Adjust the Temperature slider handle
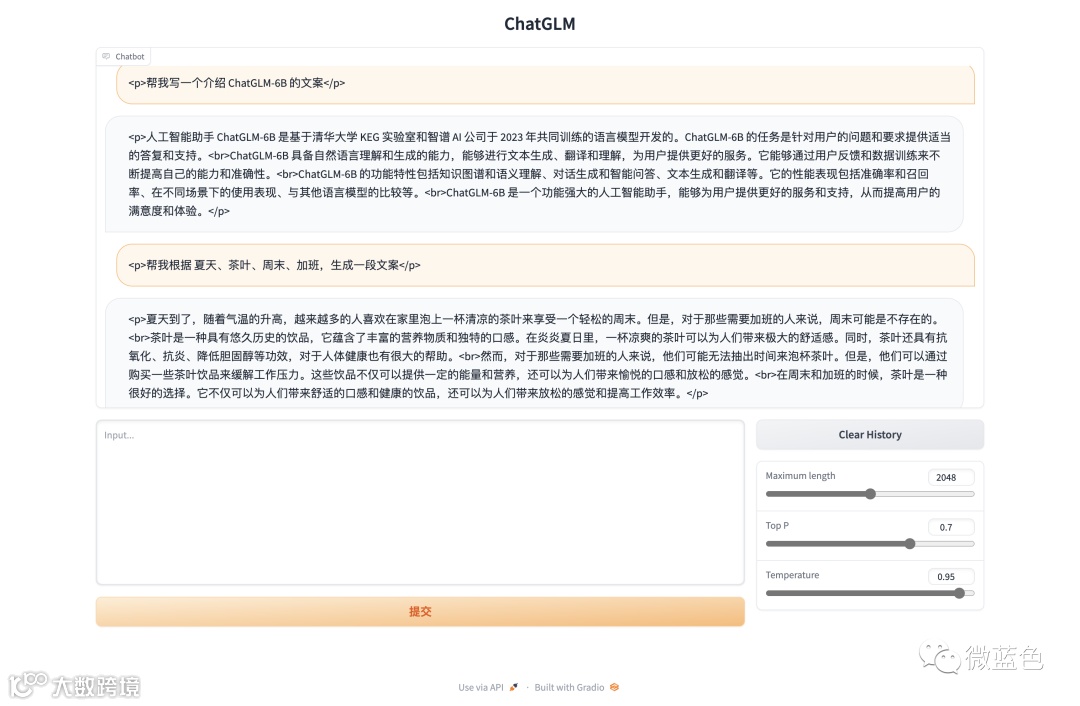The height and width of the screenshot is (706, 1080). 959,593
